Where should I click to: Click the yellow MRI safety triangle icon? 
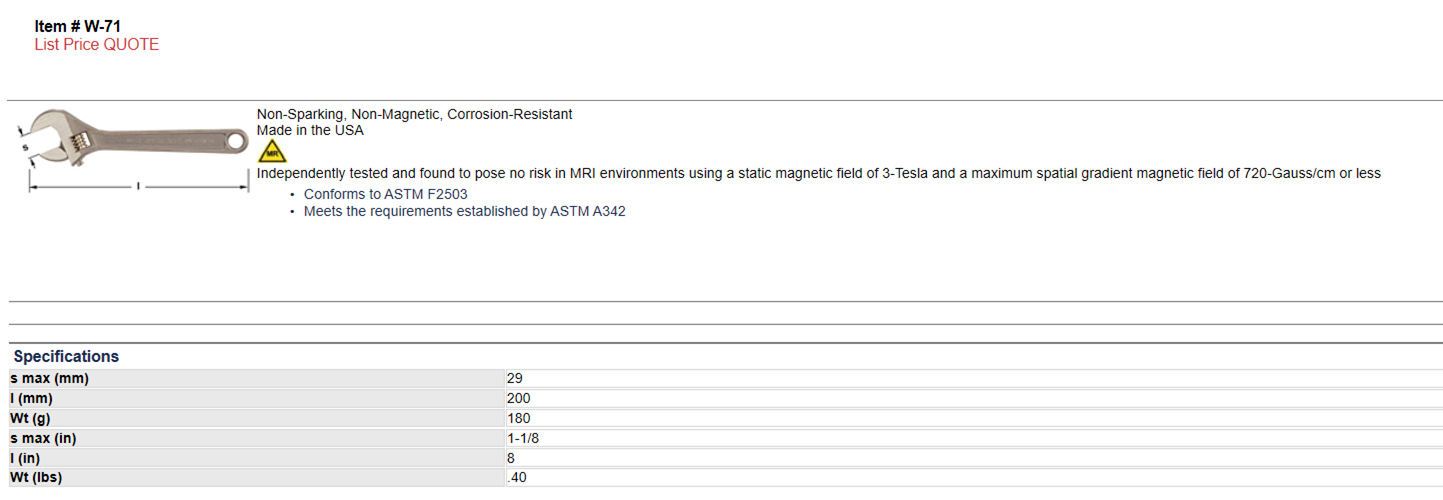272,151
